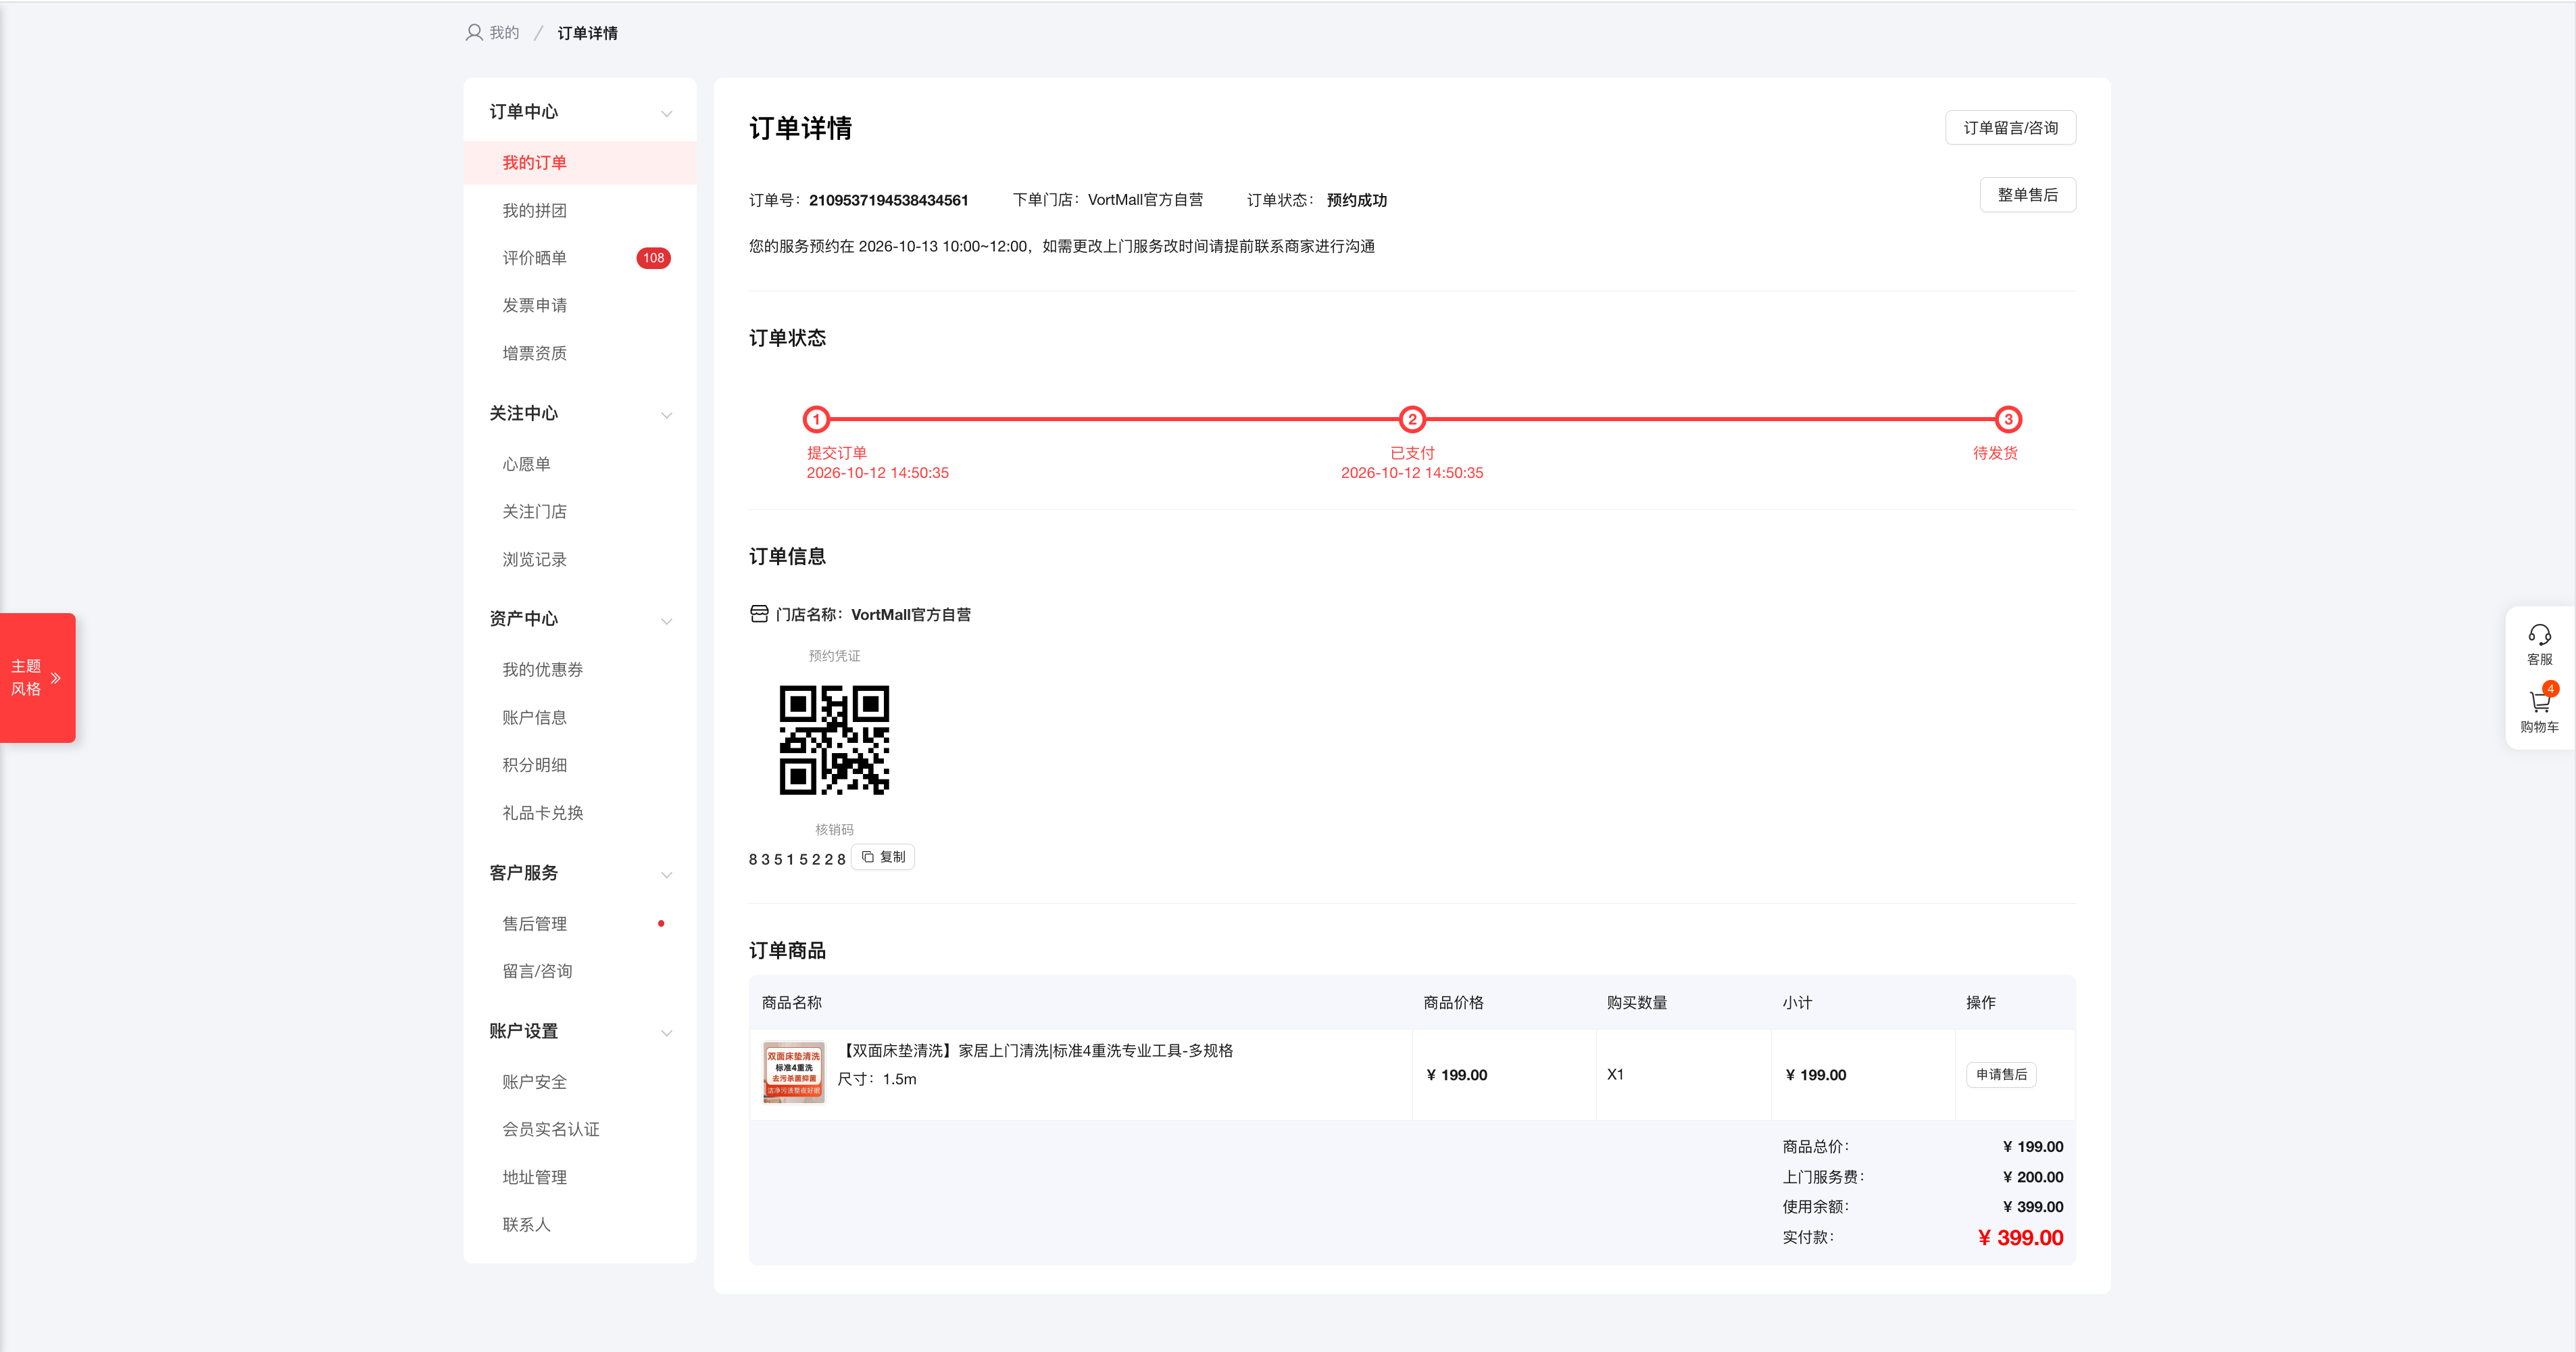The width and height of the screenshot is (2576, 1352).
Task: Click the store icon beside 门店名称
Action: pyautogui.click(x=759, y=614)
